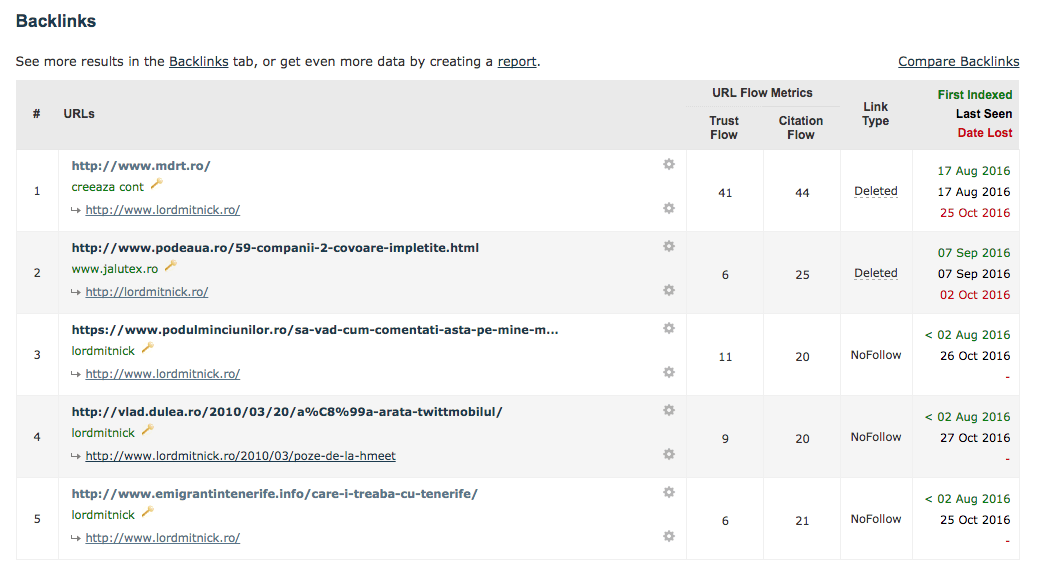Open the emigrantintenerife.info source URL
Viewport: 1044px width, 573px height.
tap(274, 494)
